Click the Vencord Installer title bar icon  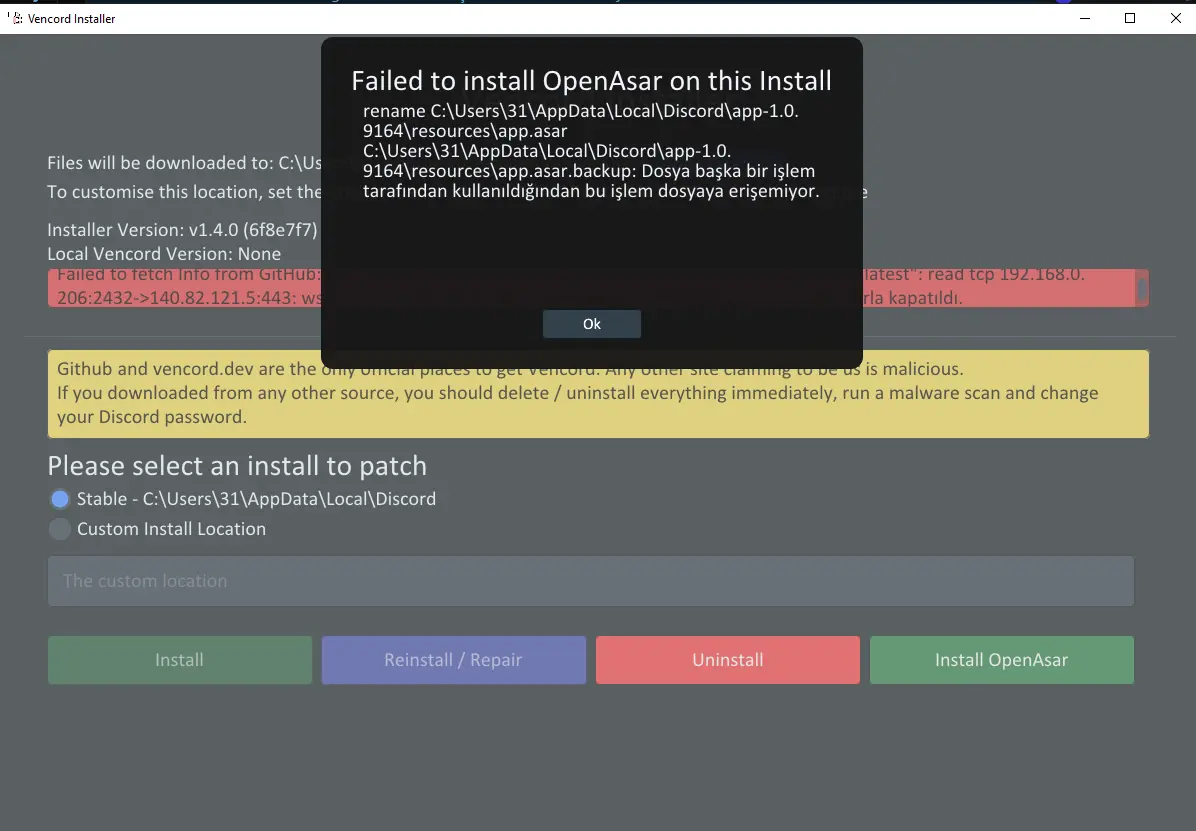pos(15,18)
